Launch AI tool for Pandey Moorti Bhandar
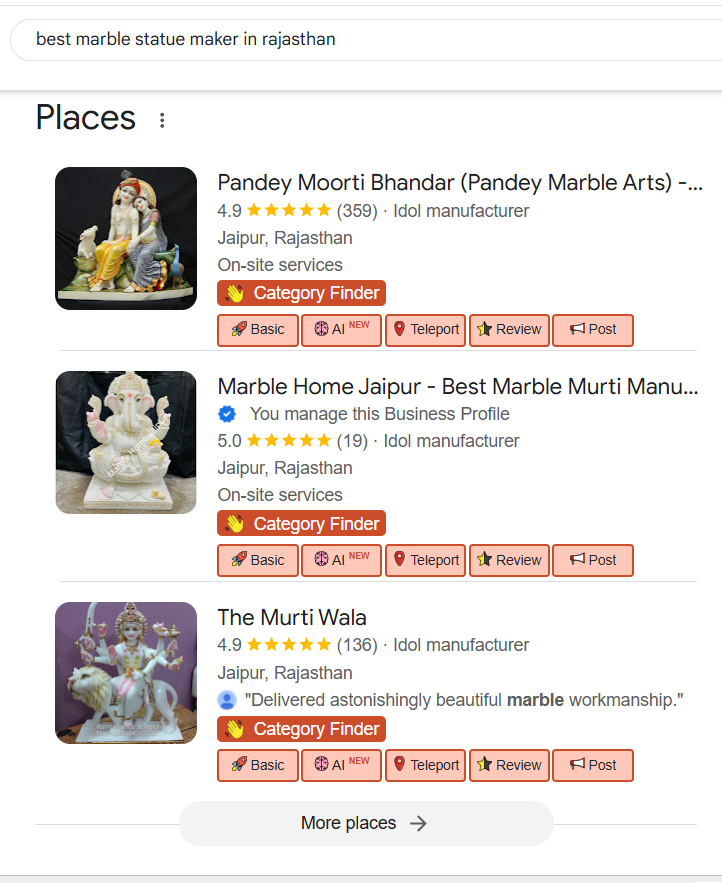722x883 pixels. coord(341,330)
